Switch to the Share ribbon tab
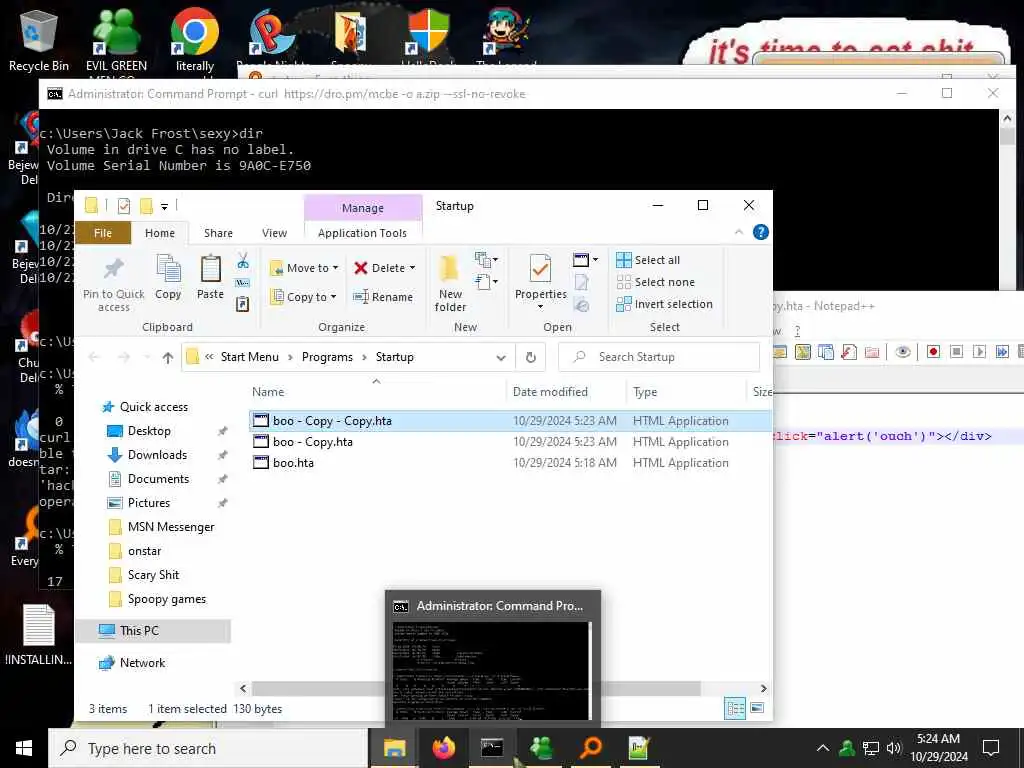The width and height of the screenshot is (1024, 768). [218, 233]
